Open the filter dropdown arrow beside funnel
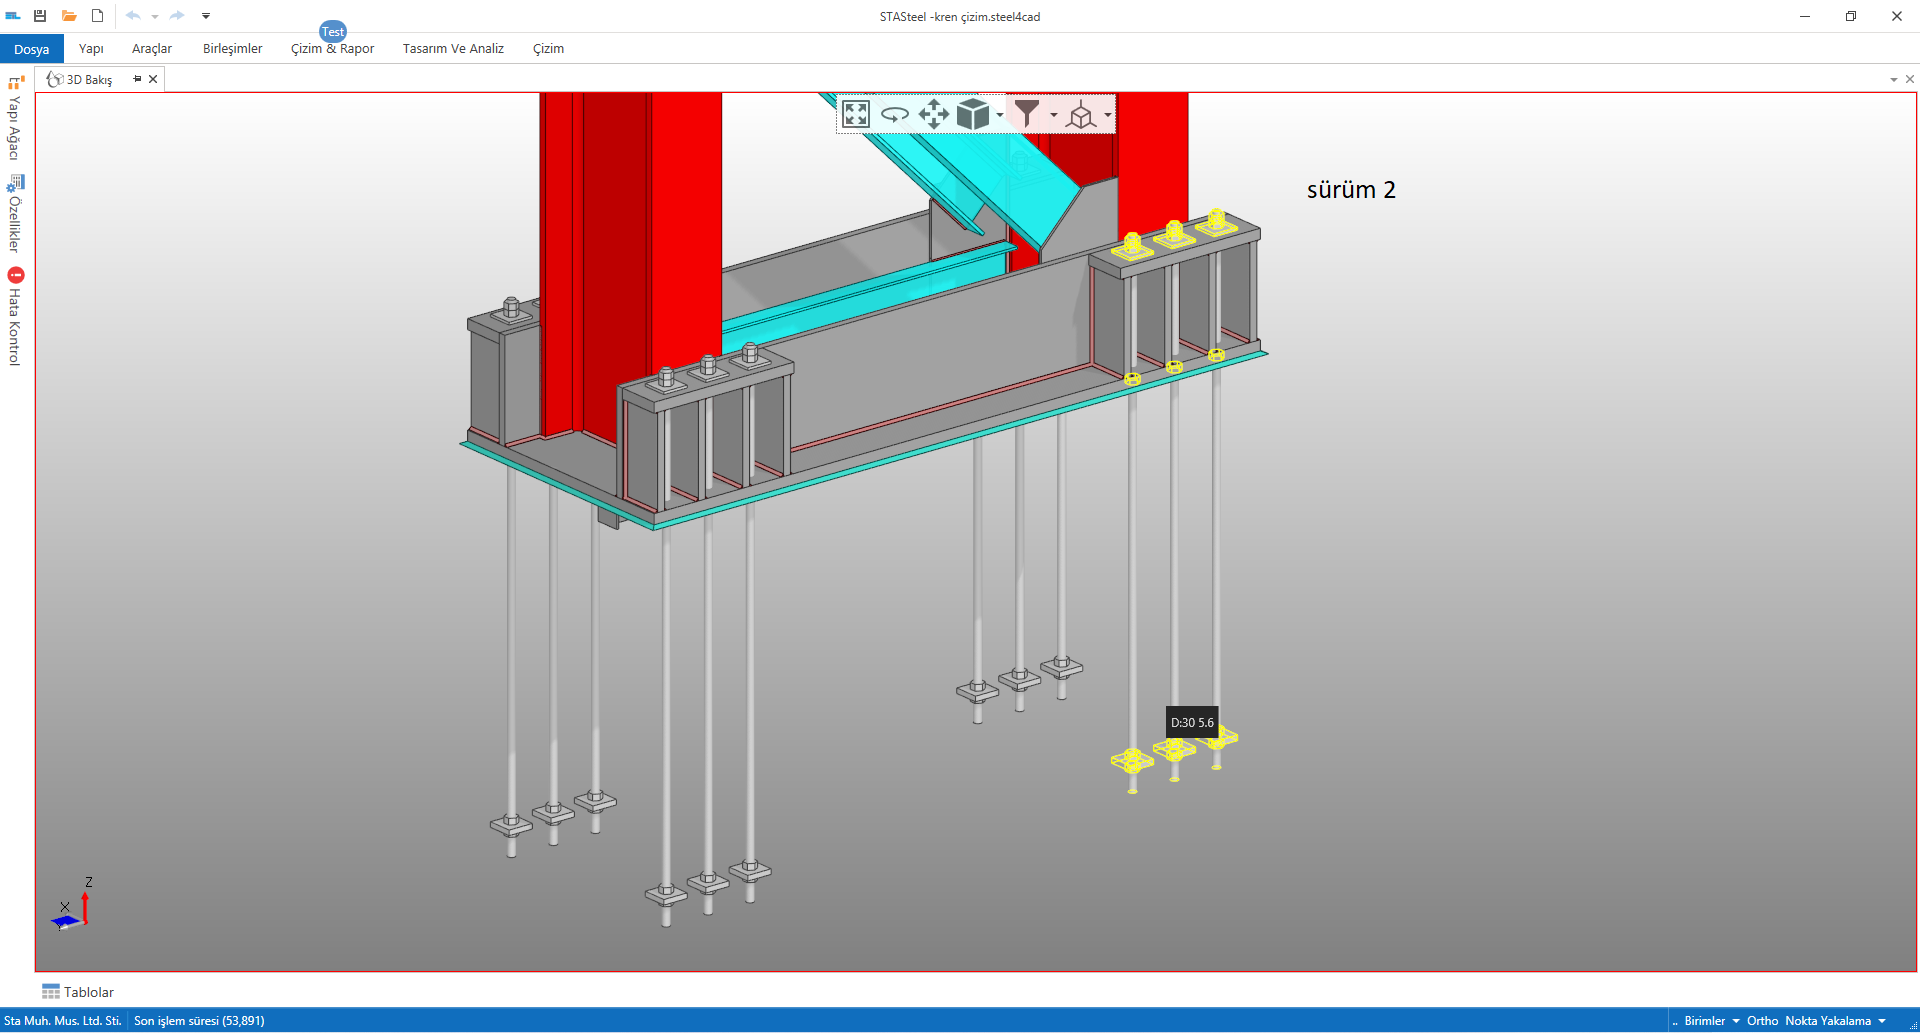 tap(1053, 115)
